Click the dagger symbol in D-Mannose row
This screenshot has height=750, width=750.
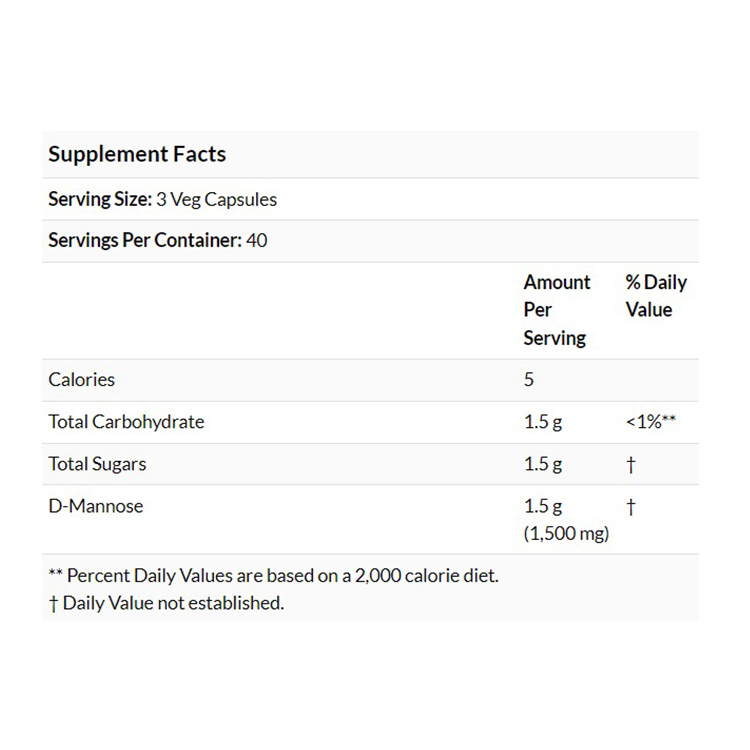coord(631,507)
